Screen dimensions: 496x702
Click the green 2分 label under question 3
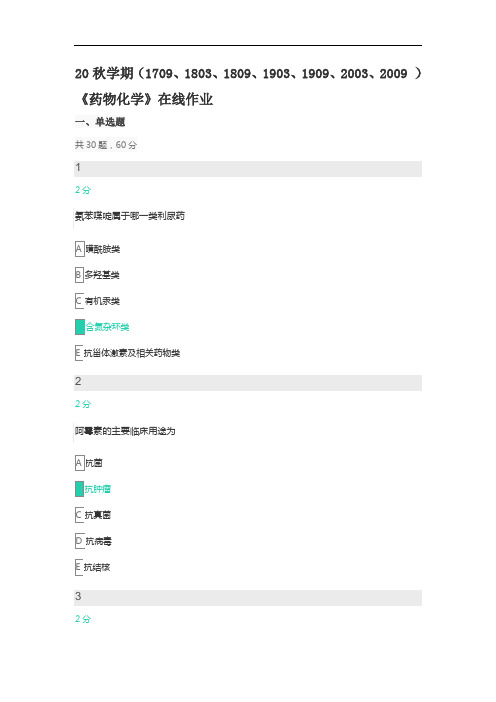pyautogui.click(x=83, y=619)
